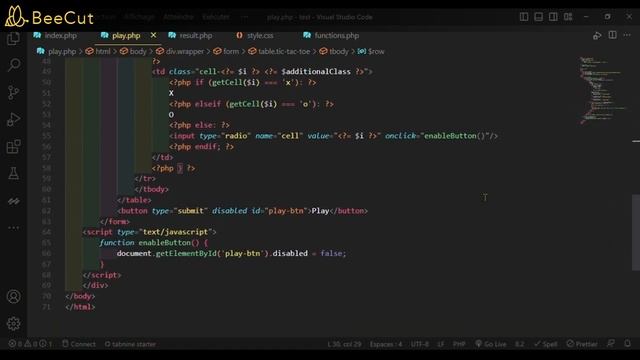Change language mode PHP in status bar
Image resolution: width=640 pixels, height=360 pixels.
coord(459,344)
